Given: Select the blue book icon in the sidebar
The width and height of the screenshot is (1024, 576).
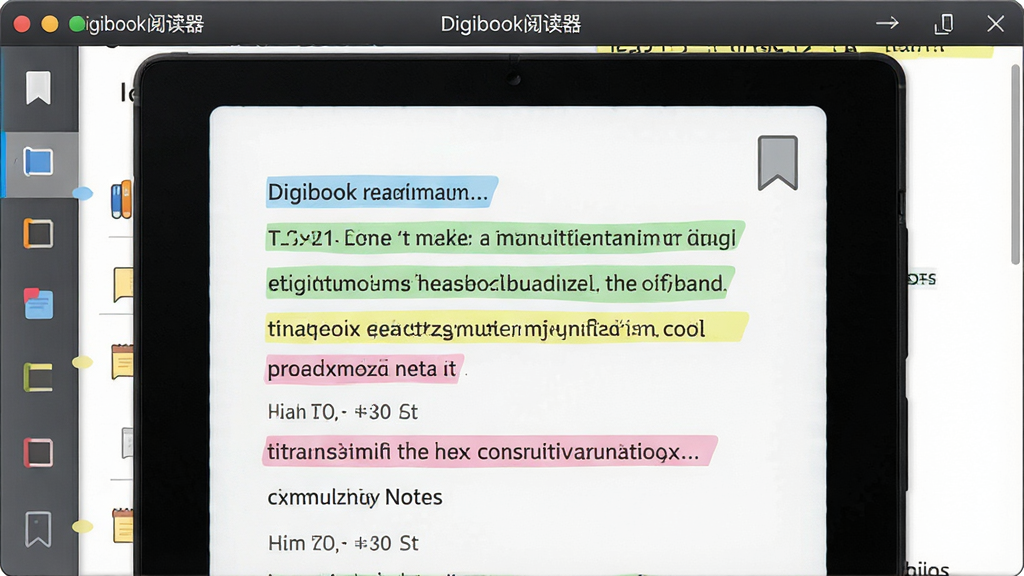Looking at the screenshot, I should [x=38, y=162].
